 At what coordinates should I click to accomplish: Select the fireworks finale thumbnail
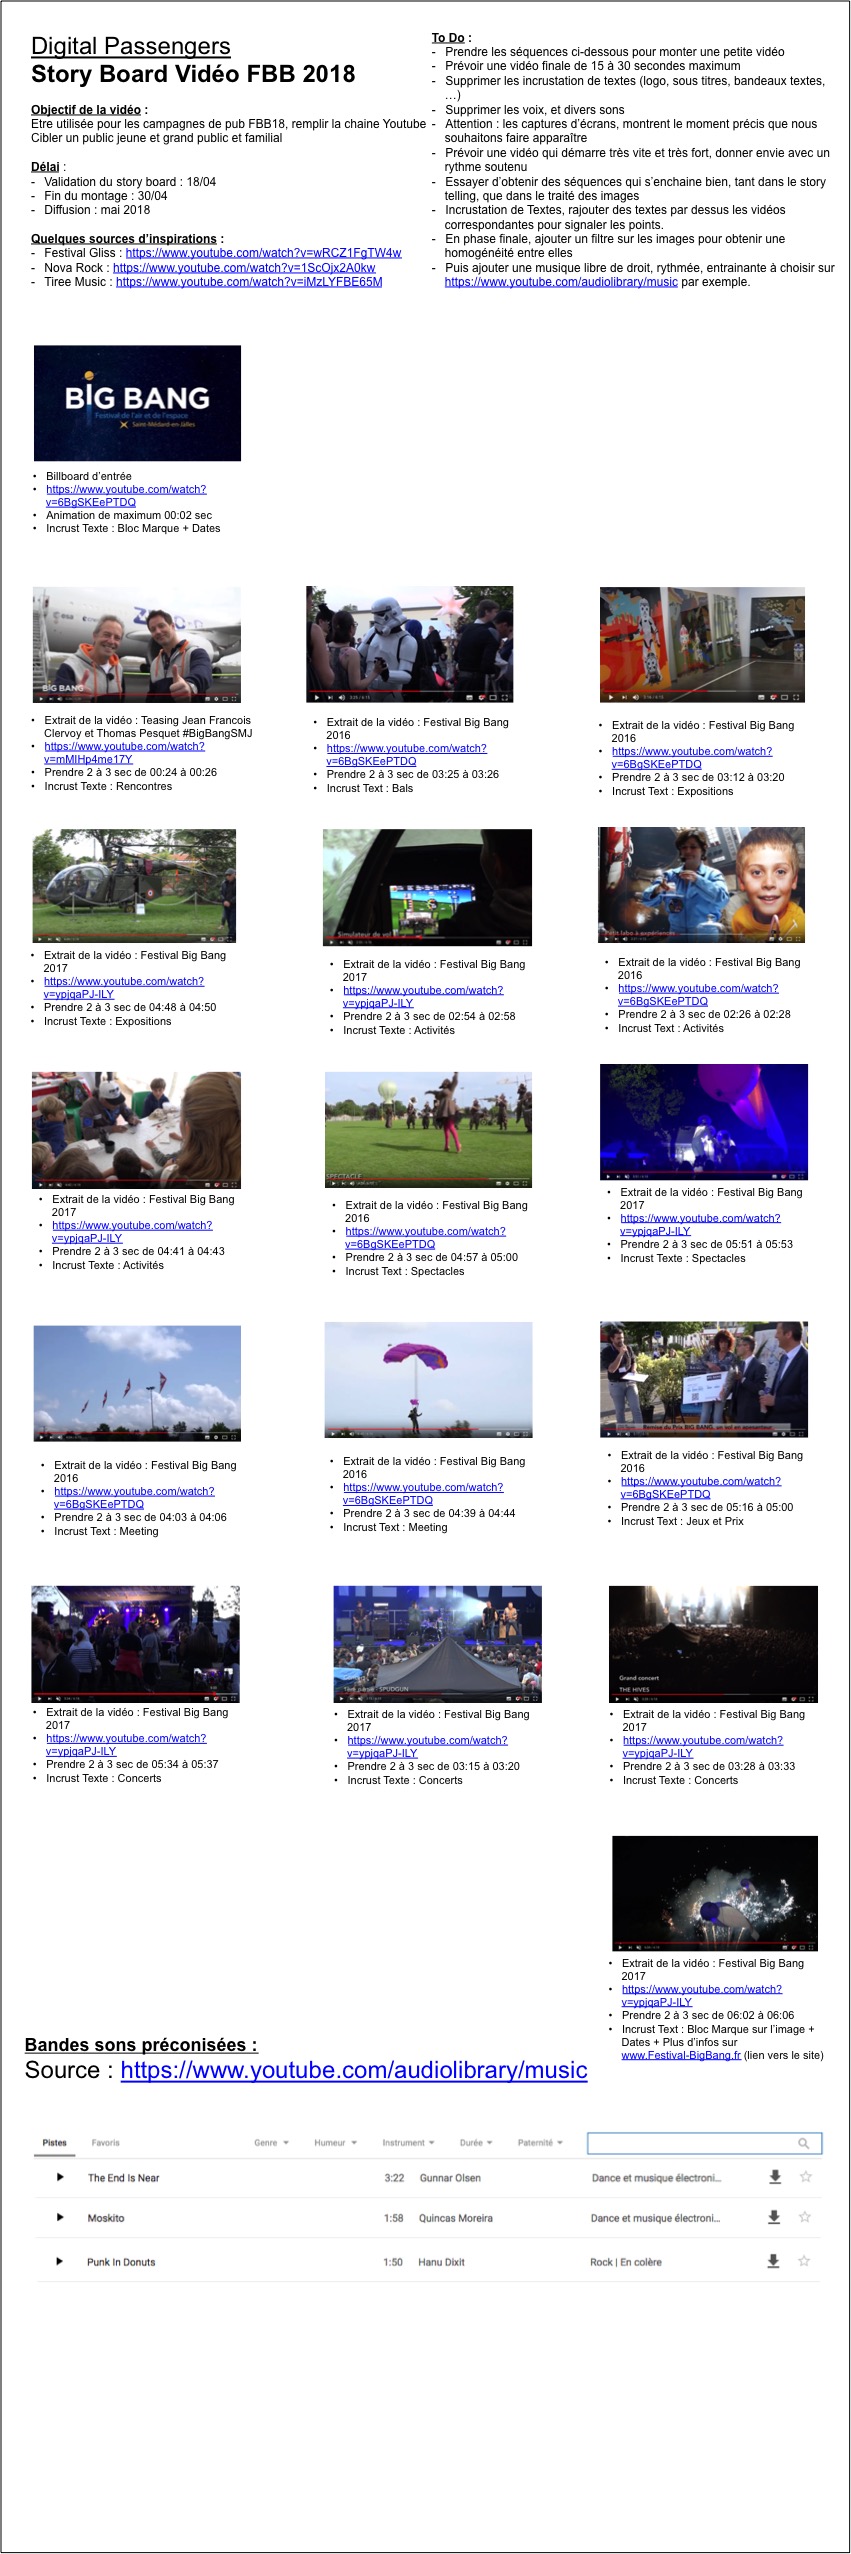pyautogui.click(x=715, y=1894)
